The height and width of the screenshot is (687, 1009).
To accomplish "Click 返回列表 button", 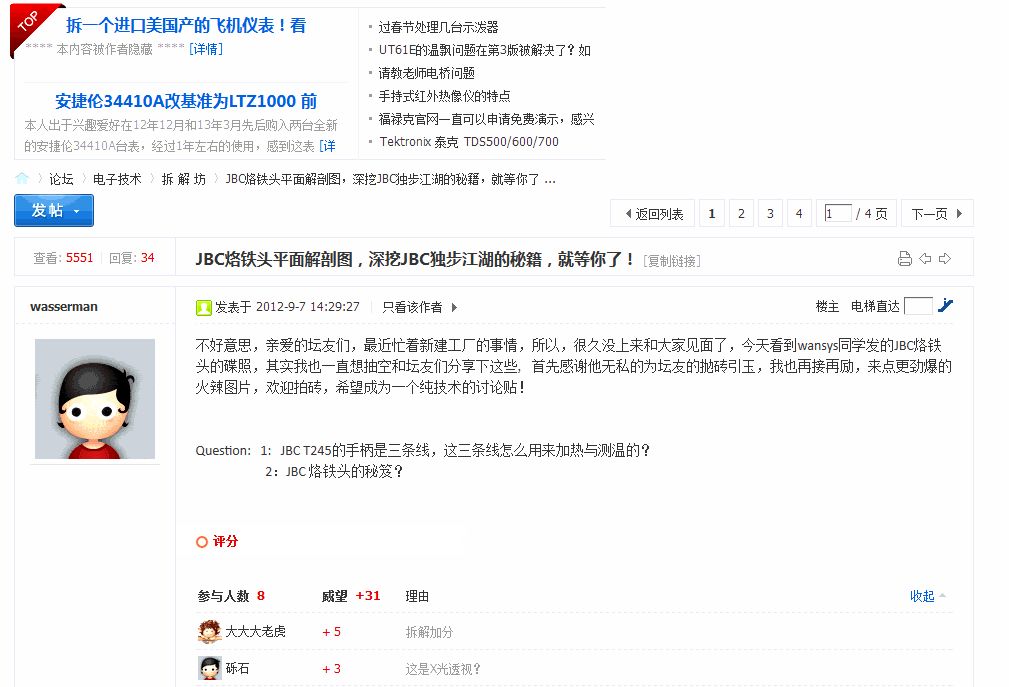I will [653, 214].
